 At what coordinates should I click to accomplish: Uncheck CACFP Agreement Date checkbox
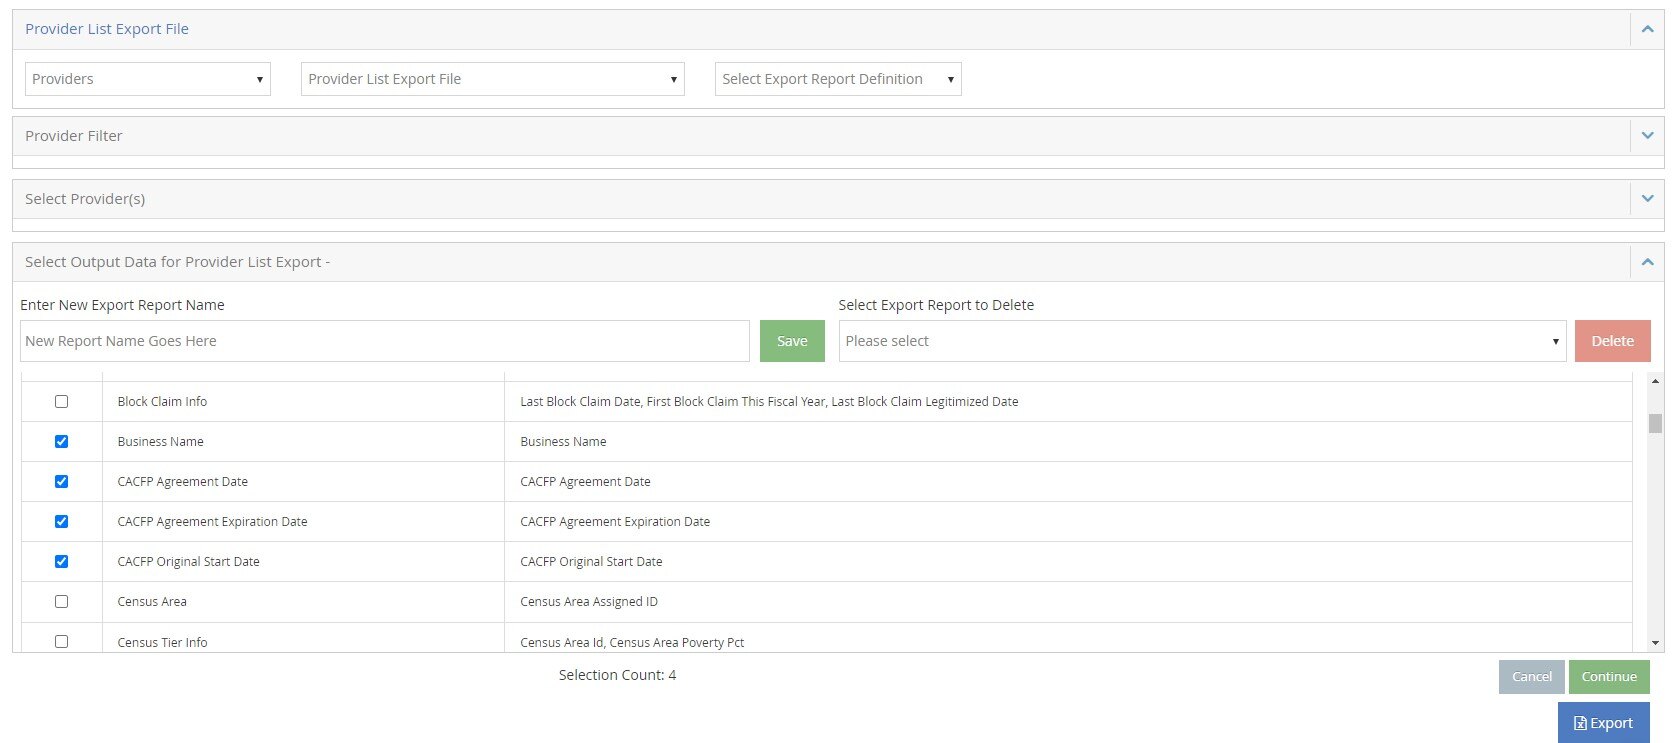(62, 482)
